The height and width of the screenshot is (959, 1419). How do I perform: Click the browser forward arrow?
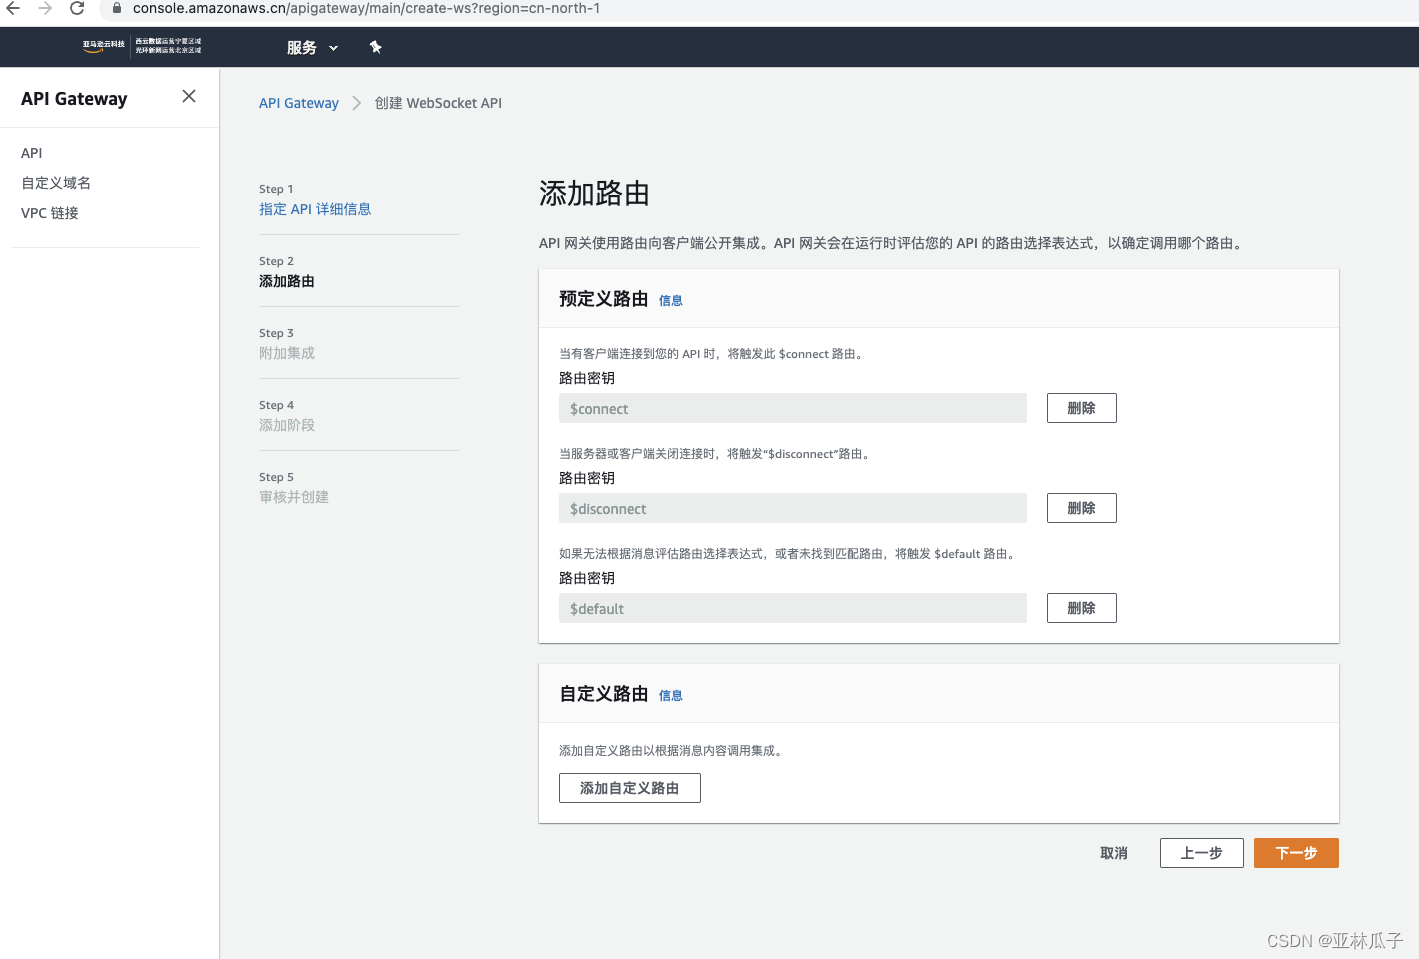45,8
